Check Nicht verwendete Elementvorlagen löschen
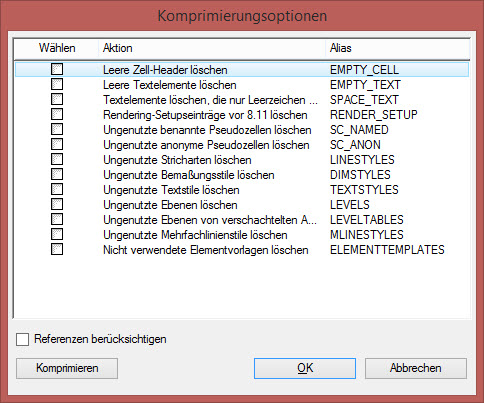Image resolution: width=484 pixels, height=403 pixels. pos(57,249)
